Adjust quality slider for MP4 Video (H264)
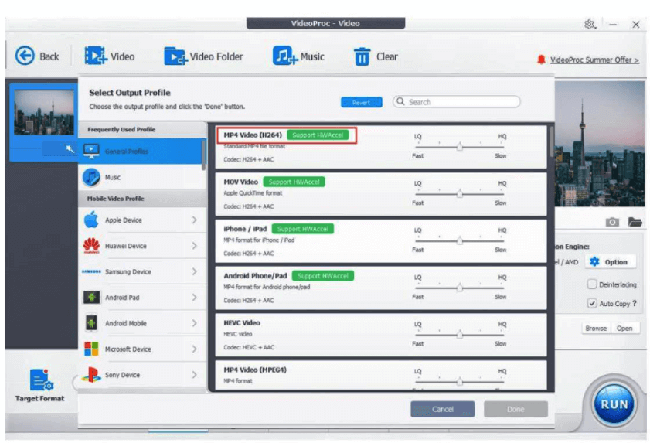650x443 pixels. (x=459, y=146)
